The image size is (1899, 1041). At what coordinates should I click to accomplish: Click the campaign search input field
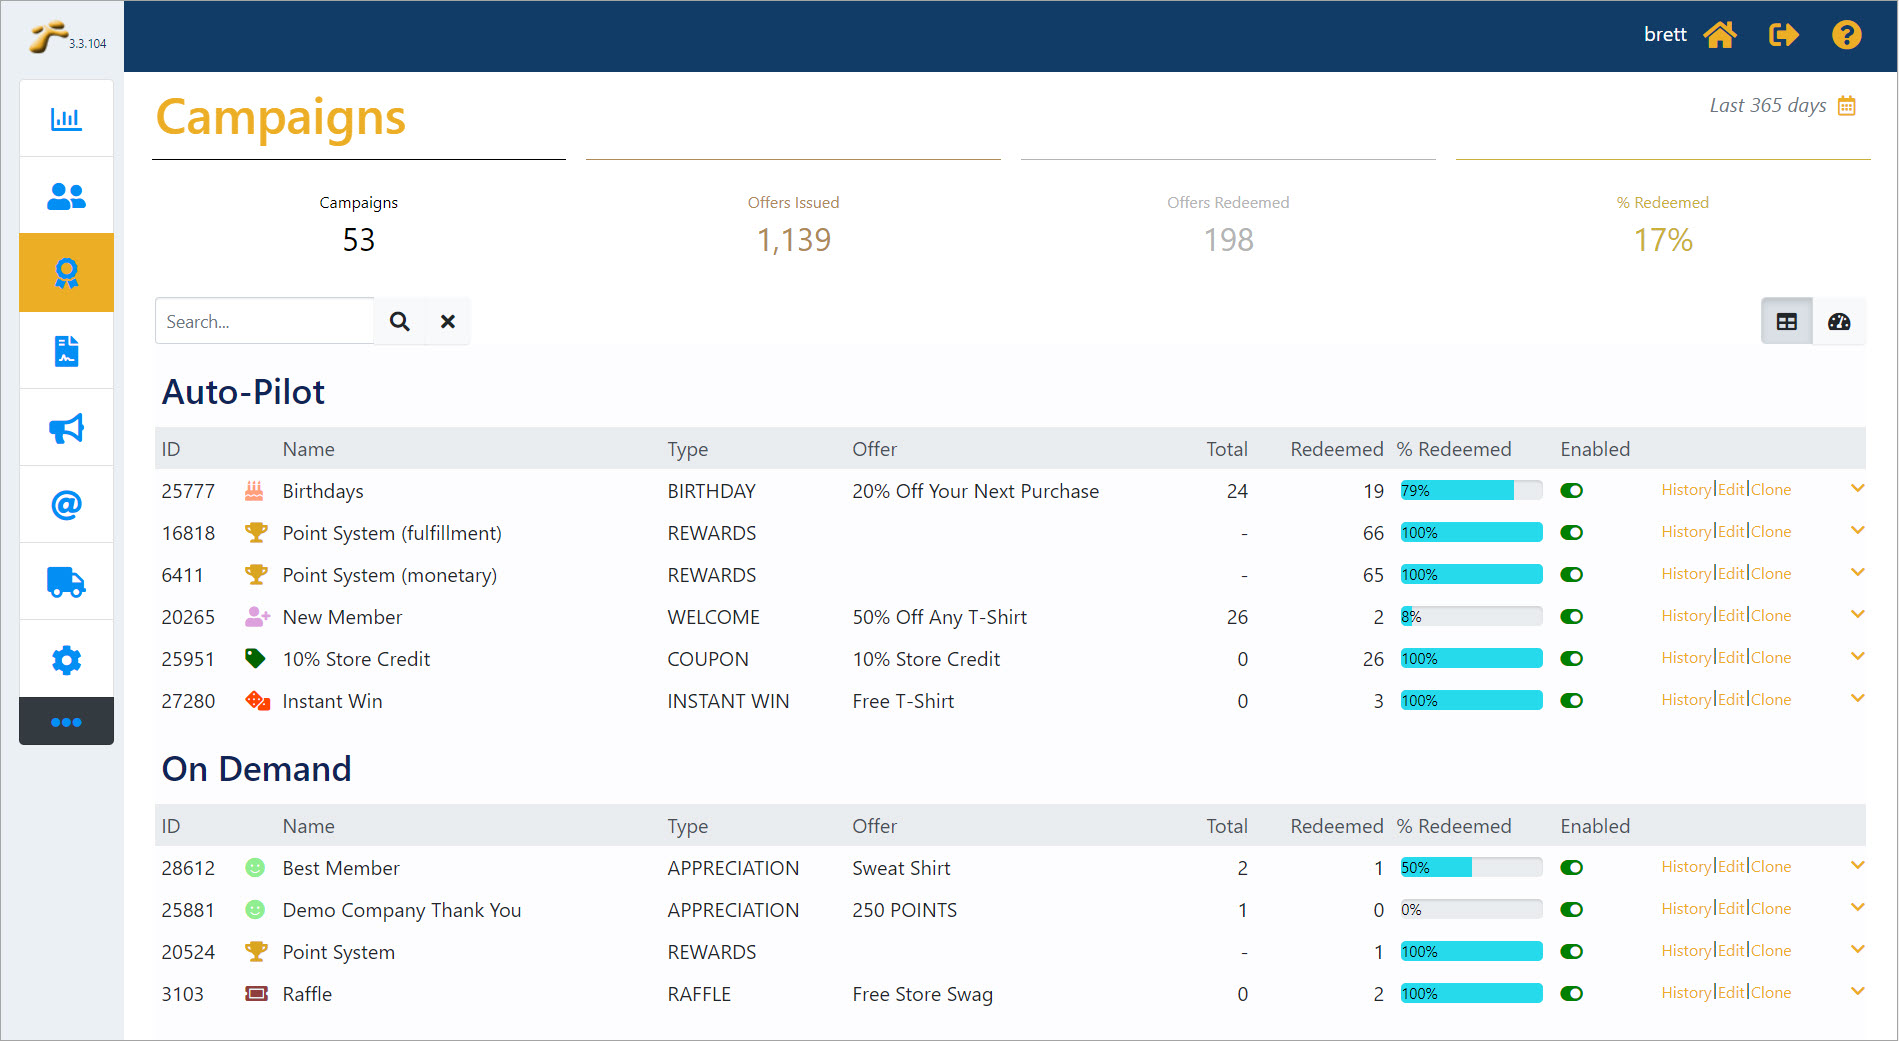[265, 322]
